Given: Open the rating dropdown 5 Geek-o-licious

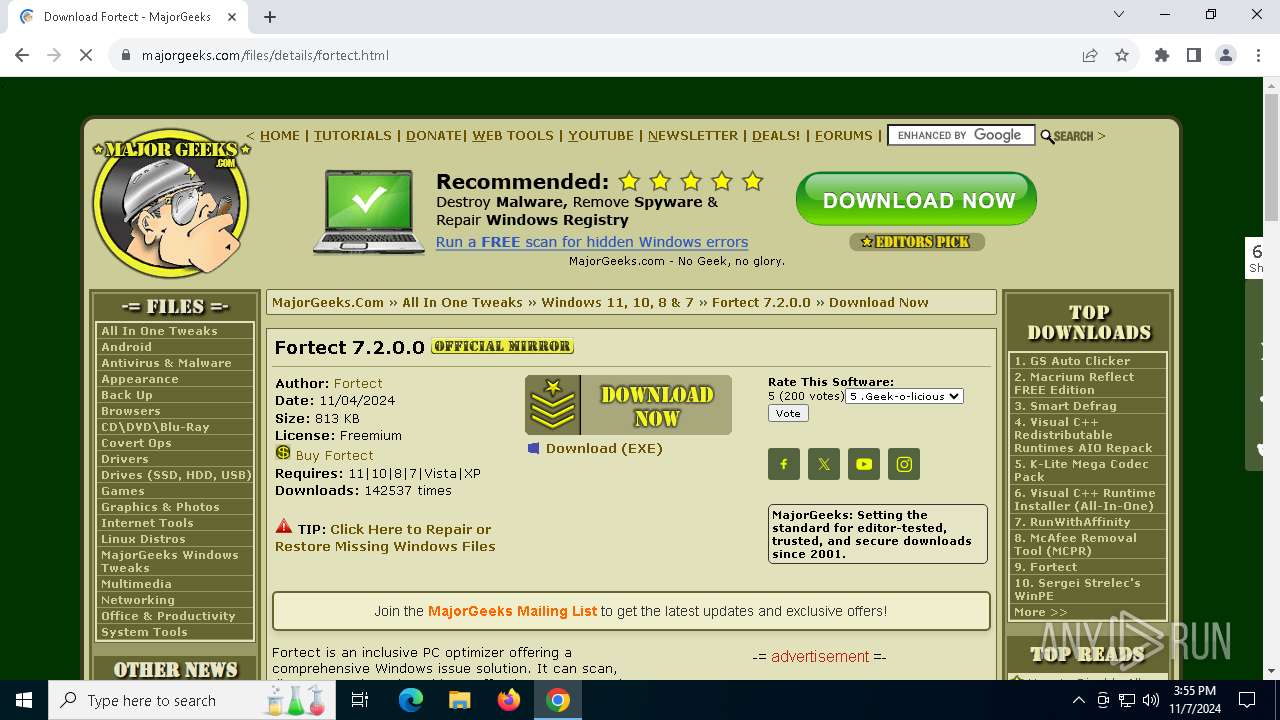Looking at the screenshot, I should pos(904,396).
